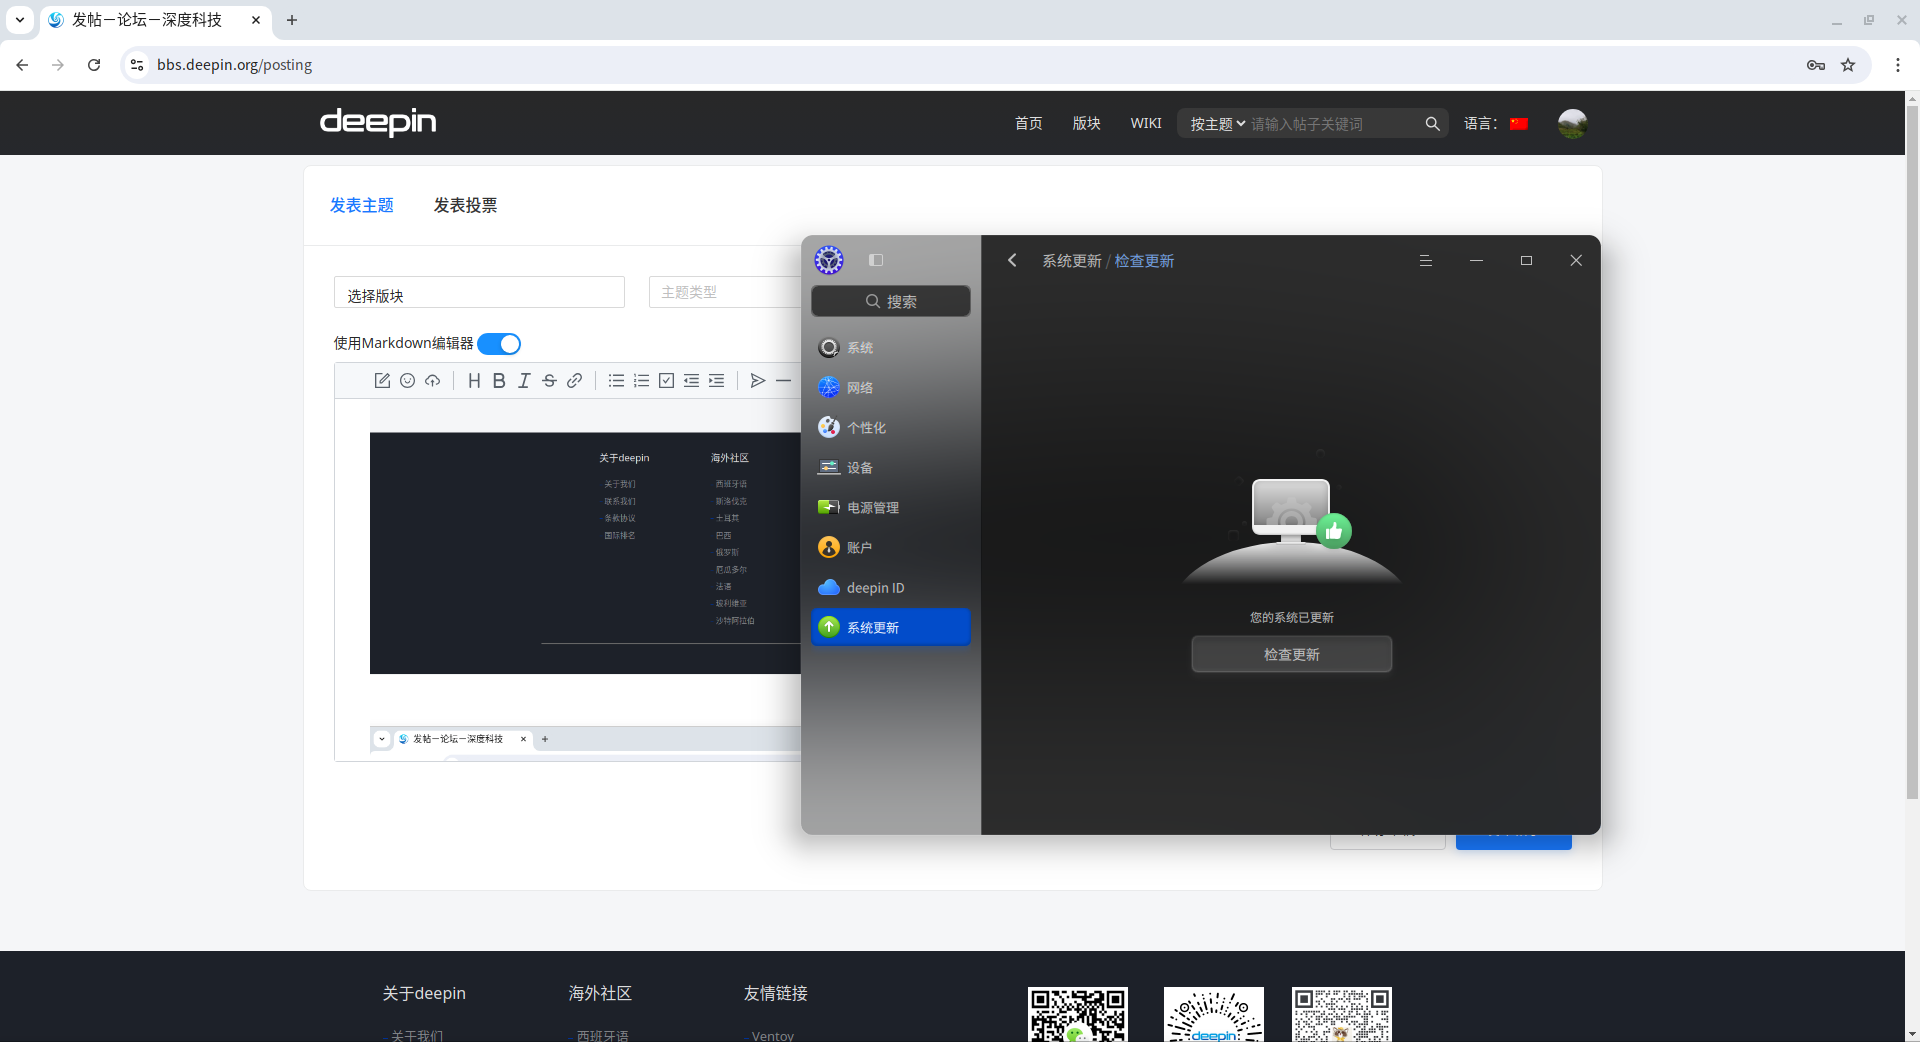
Task: Open the browser tab search dropdown arrow
Action: coord(20,20)
